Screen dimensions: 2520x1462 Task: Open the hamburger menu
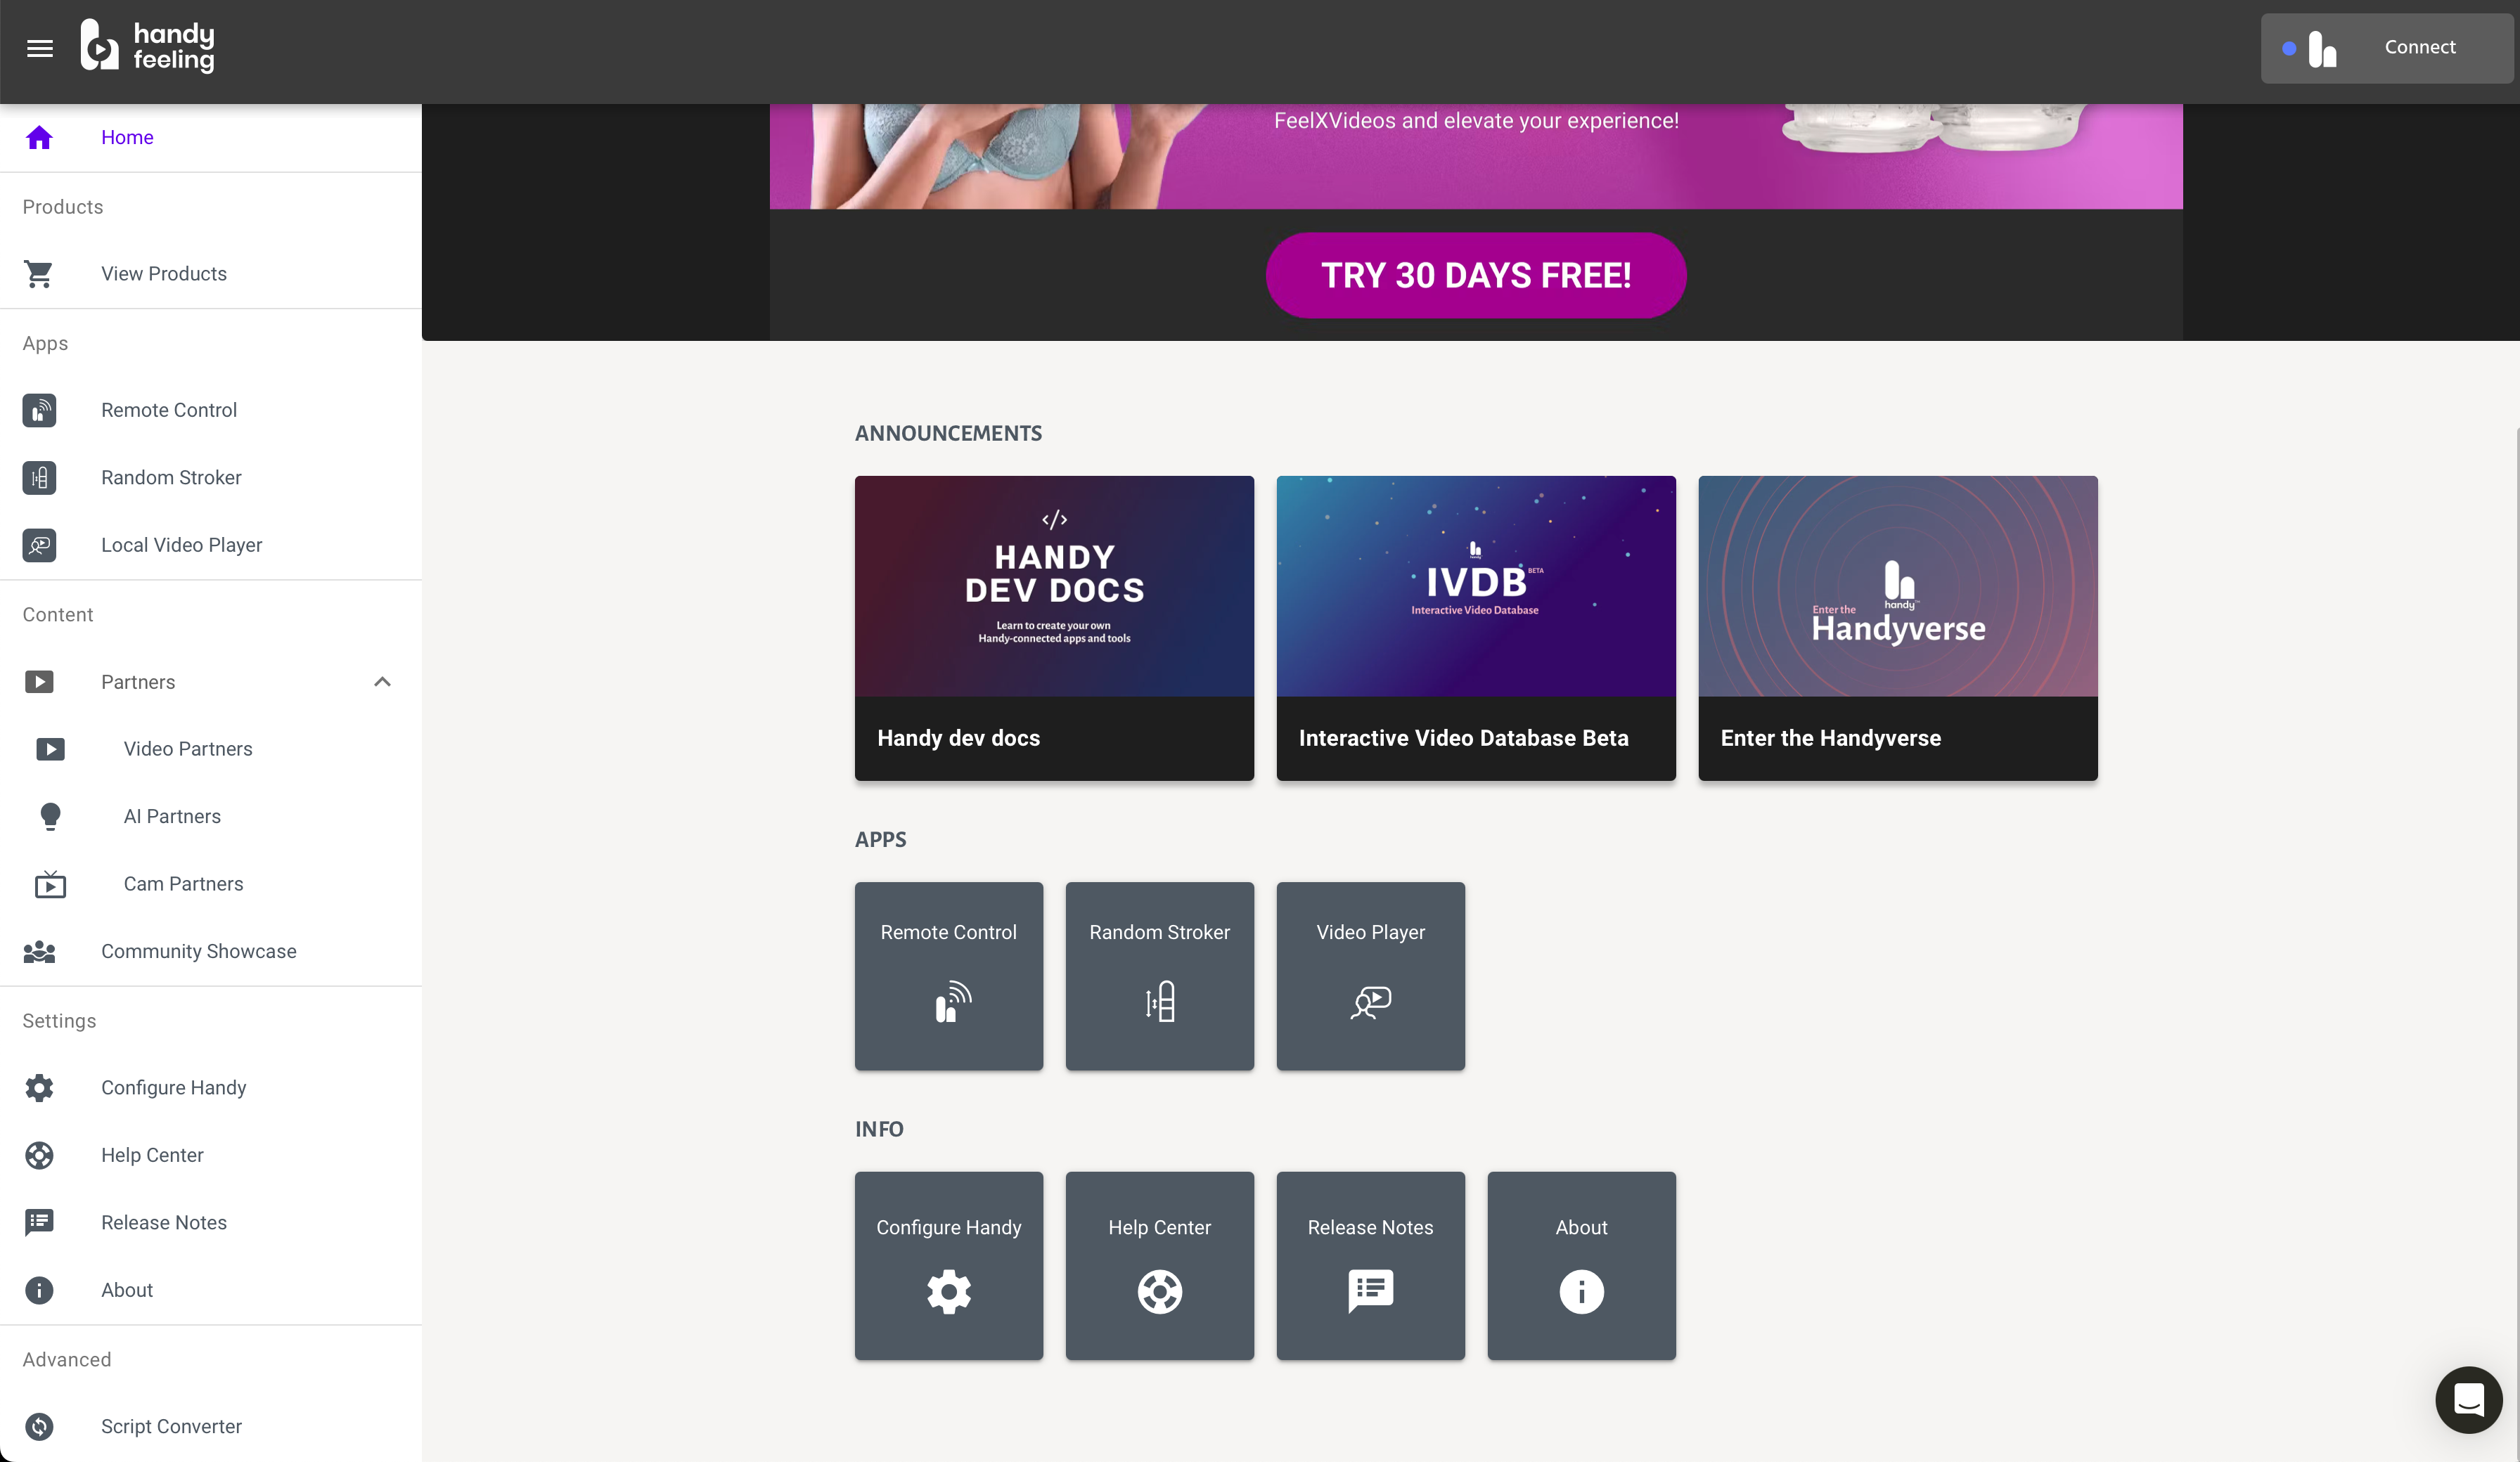point(40,48)
